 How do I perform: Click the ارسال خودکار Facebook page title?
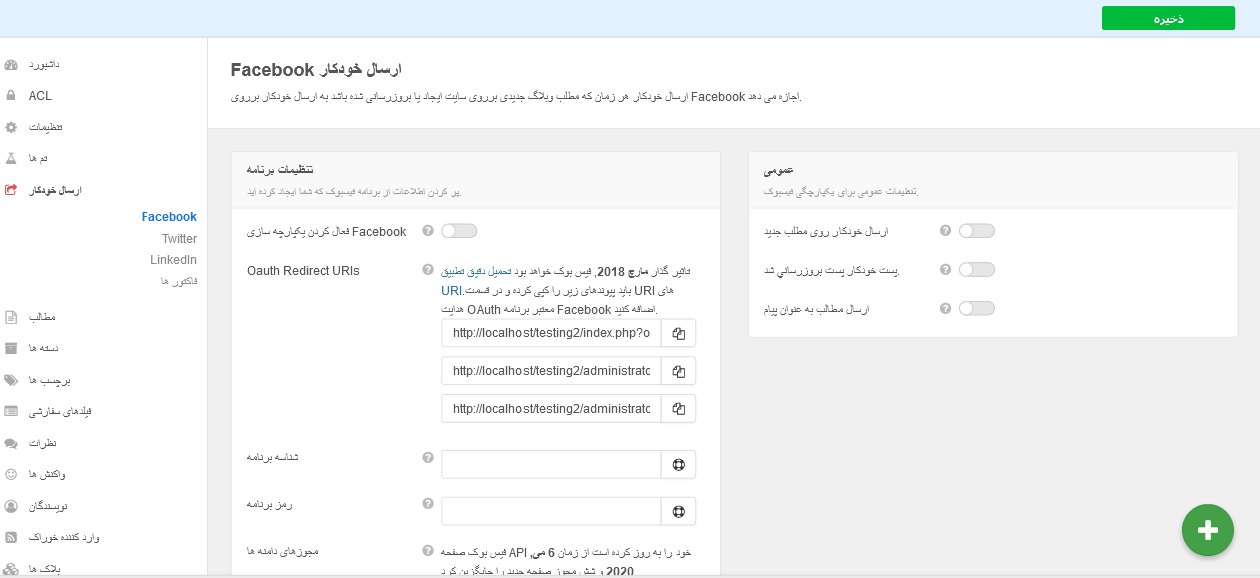pos(316,70)
